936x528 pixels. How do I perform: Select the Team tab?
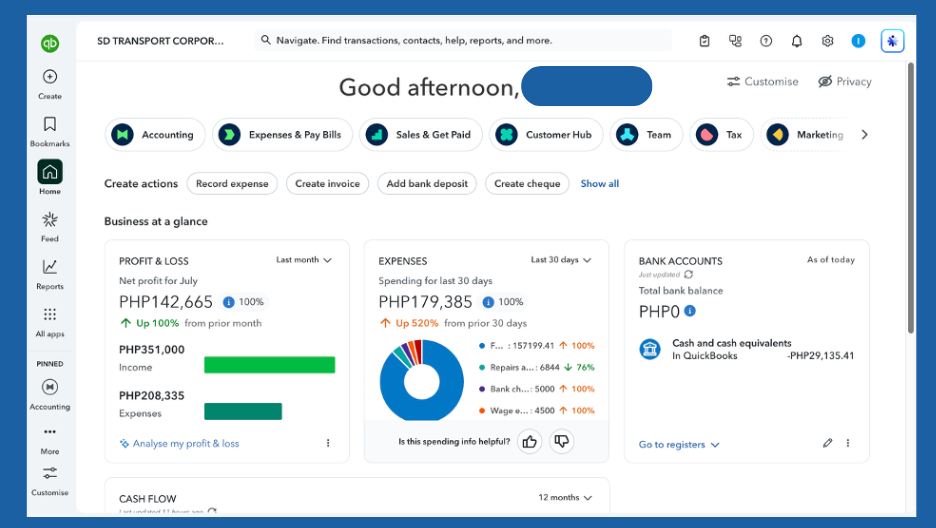[646, 135]
